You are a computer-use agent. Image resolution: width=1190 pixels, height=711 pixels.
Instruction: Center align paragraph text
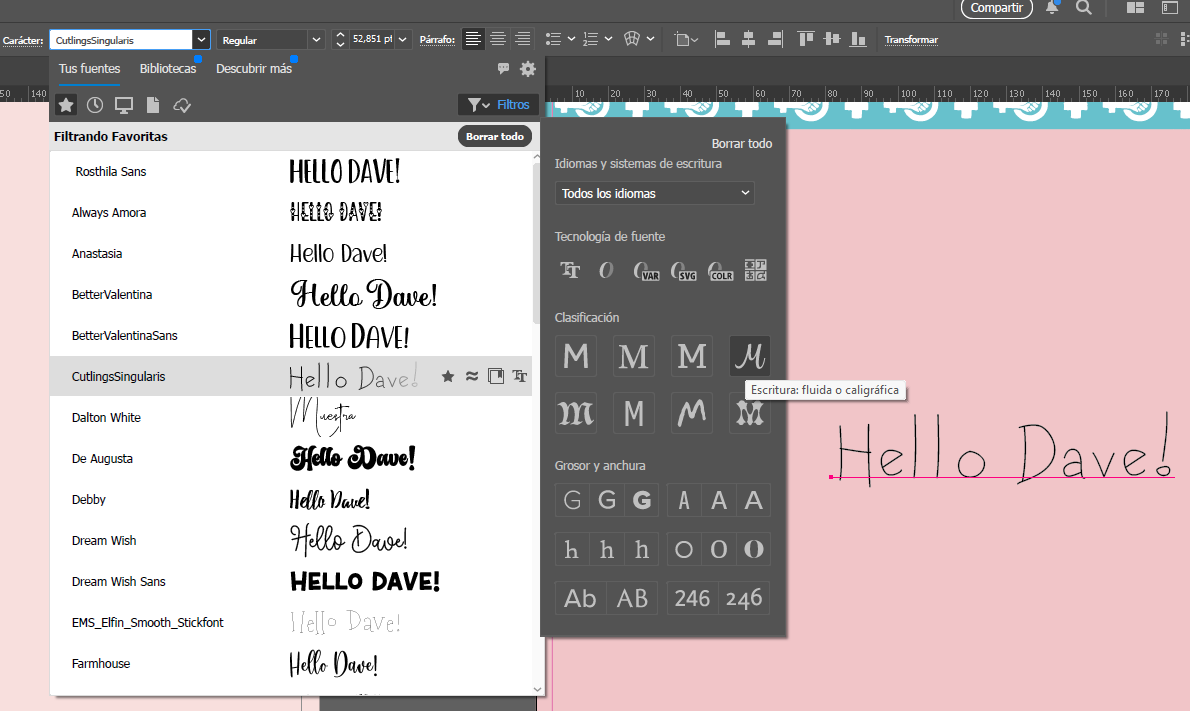[498, 39]
